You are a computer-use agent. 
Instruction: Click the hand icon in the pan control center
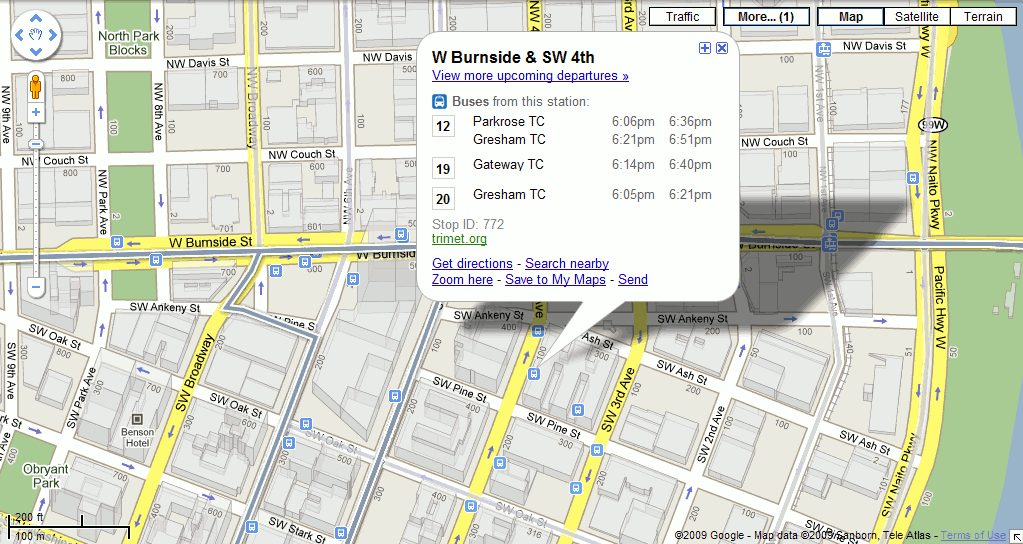click(36, 35)
